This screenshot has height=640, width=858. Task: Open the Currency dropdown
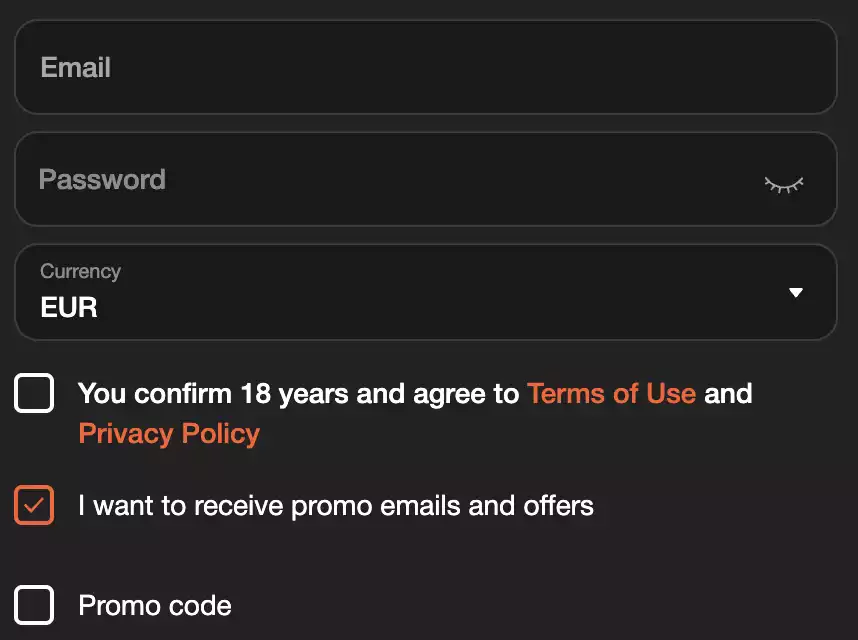425,292
